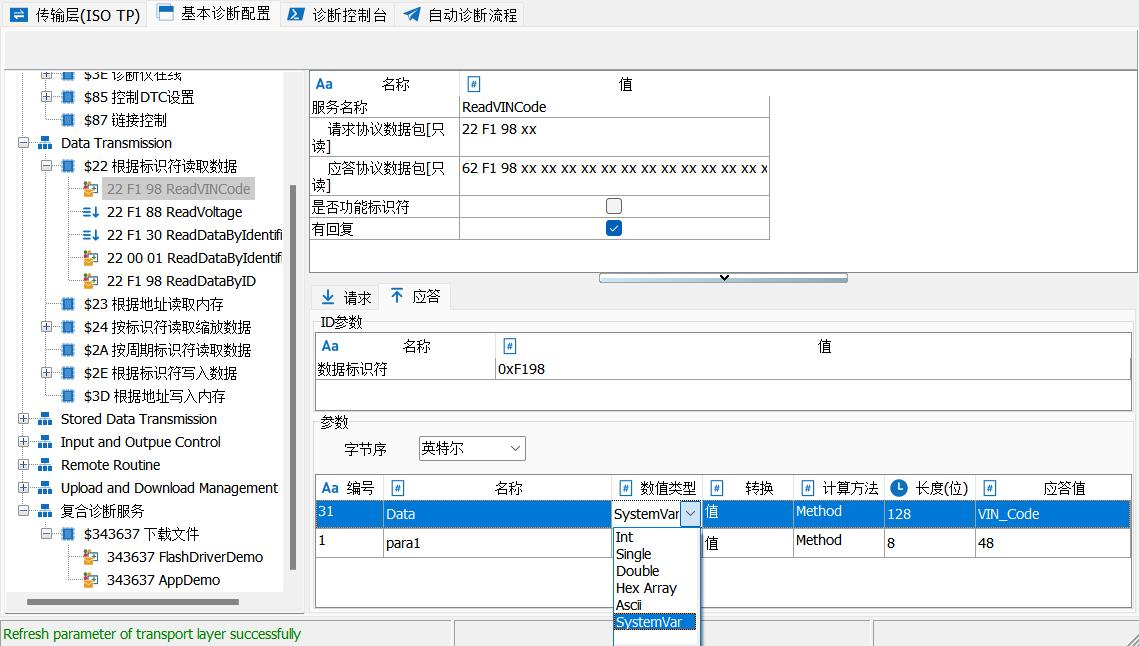Select 22 F1 98 ReadVINCode tree item

point(178,189)
